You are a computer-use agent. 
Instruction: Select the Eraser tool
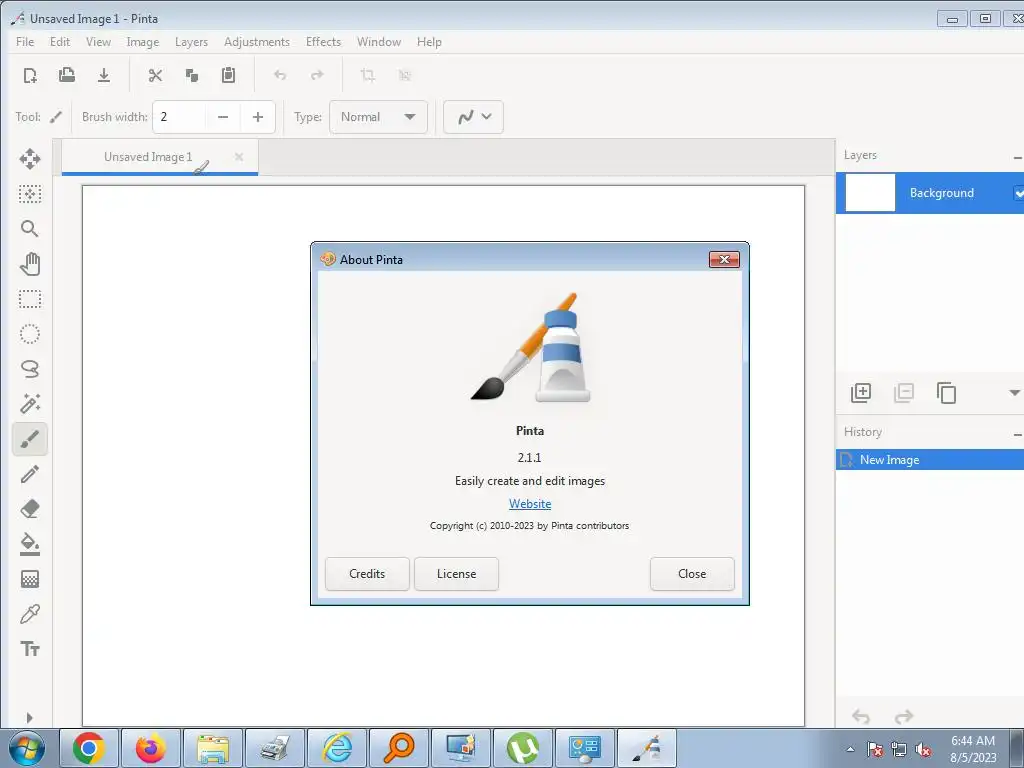coord(30,509)
